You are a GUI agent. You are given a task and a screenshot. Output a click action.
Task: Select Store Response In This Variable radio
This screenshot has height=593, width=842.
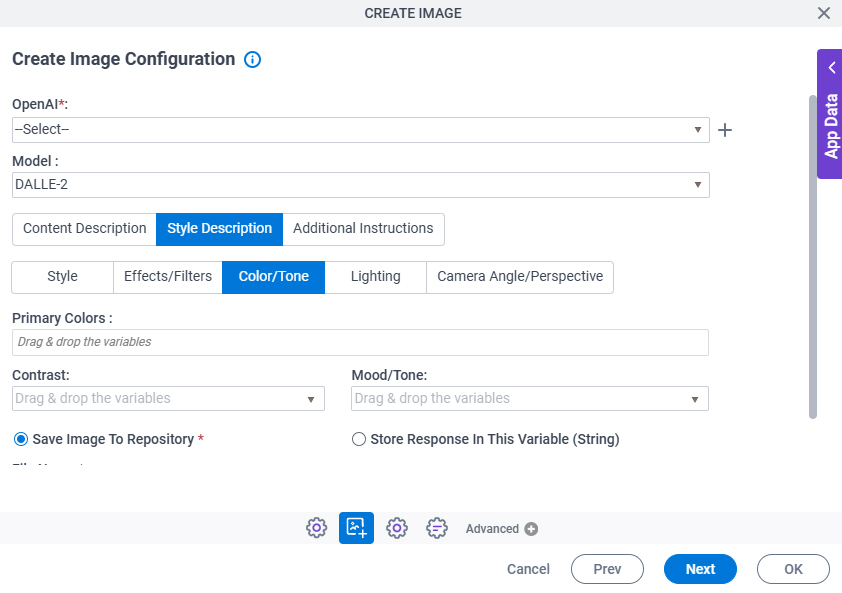click(x=359, y=439)
